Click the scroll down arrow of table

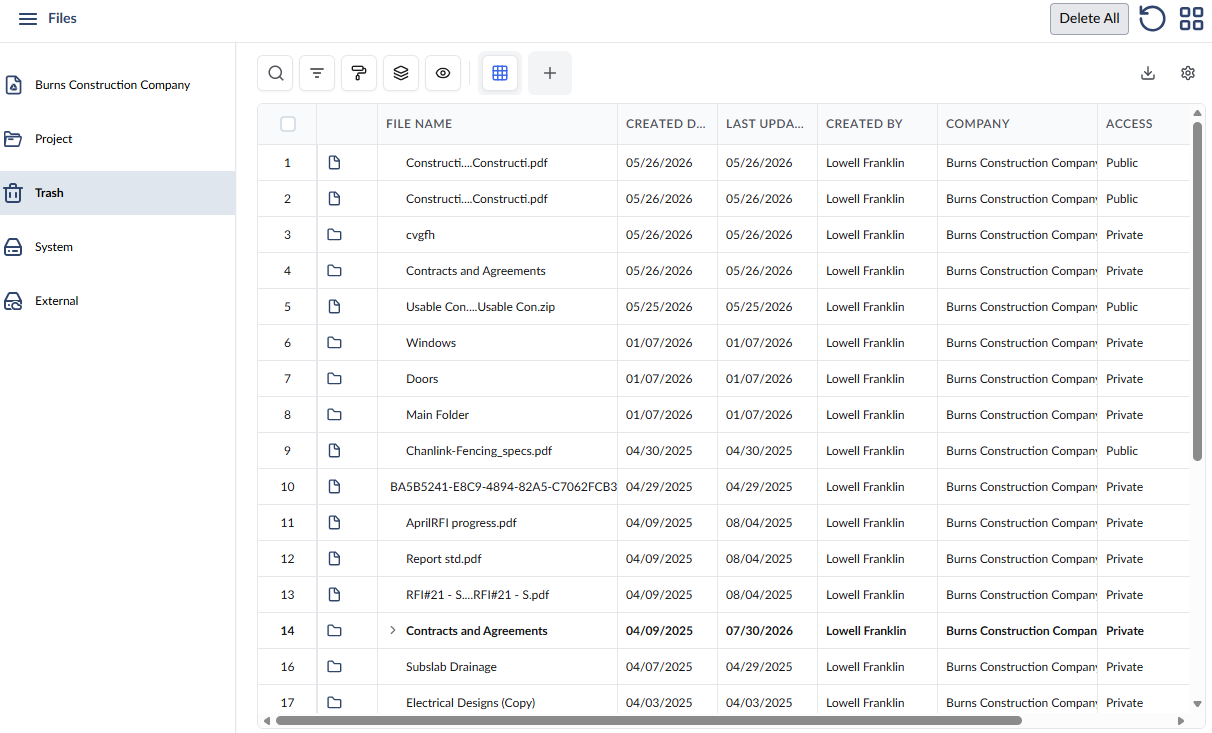[x=1198, y=704]
